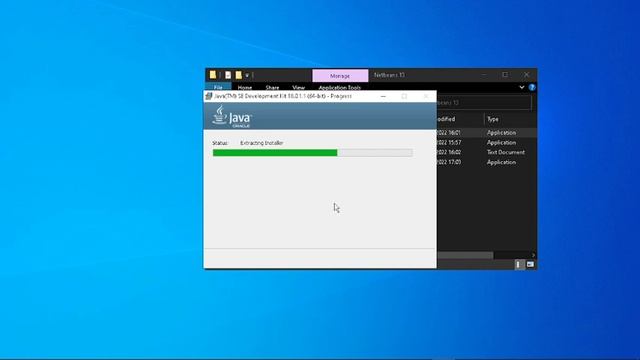Select the Text Document file row

487,152
